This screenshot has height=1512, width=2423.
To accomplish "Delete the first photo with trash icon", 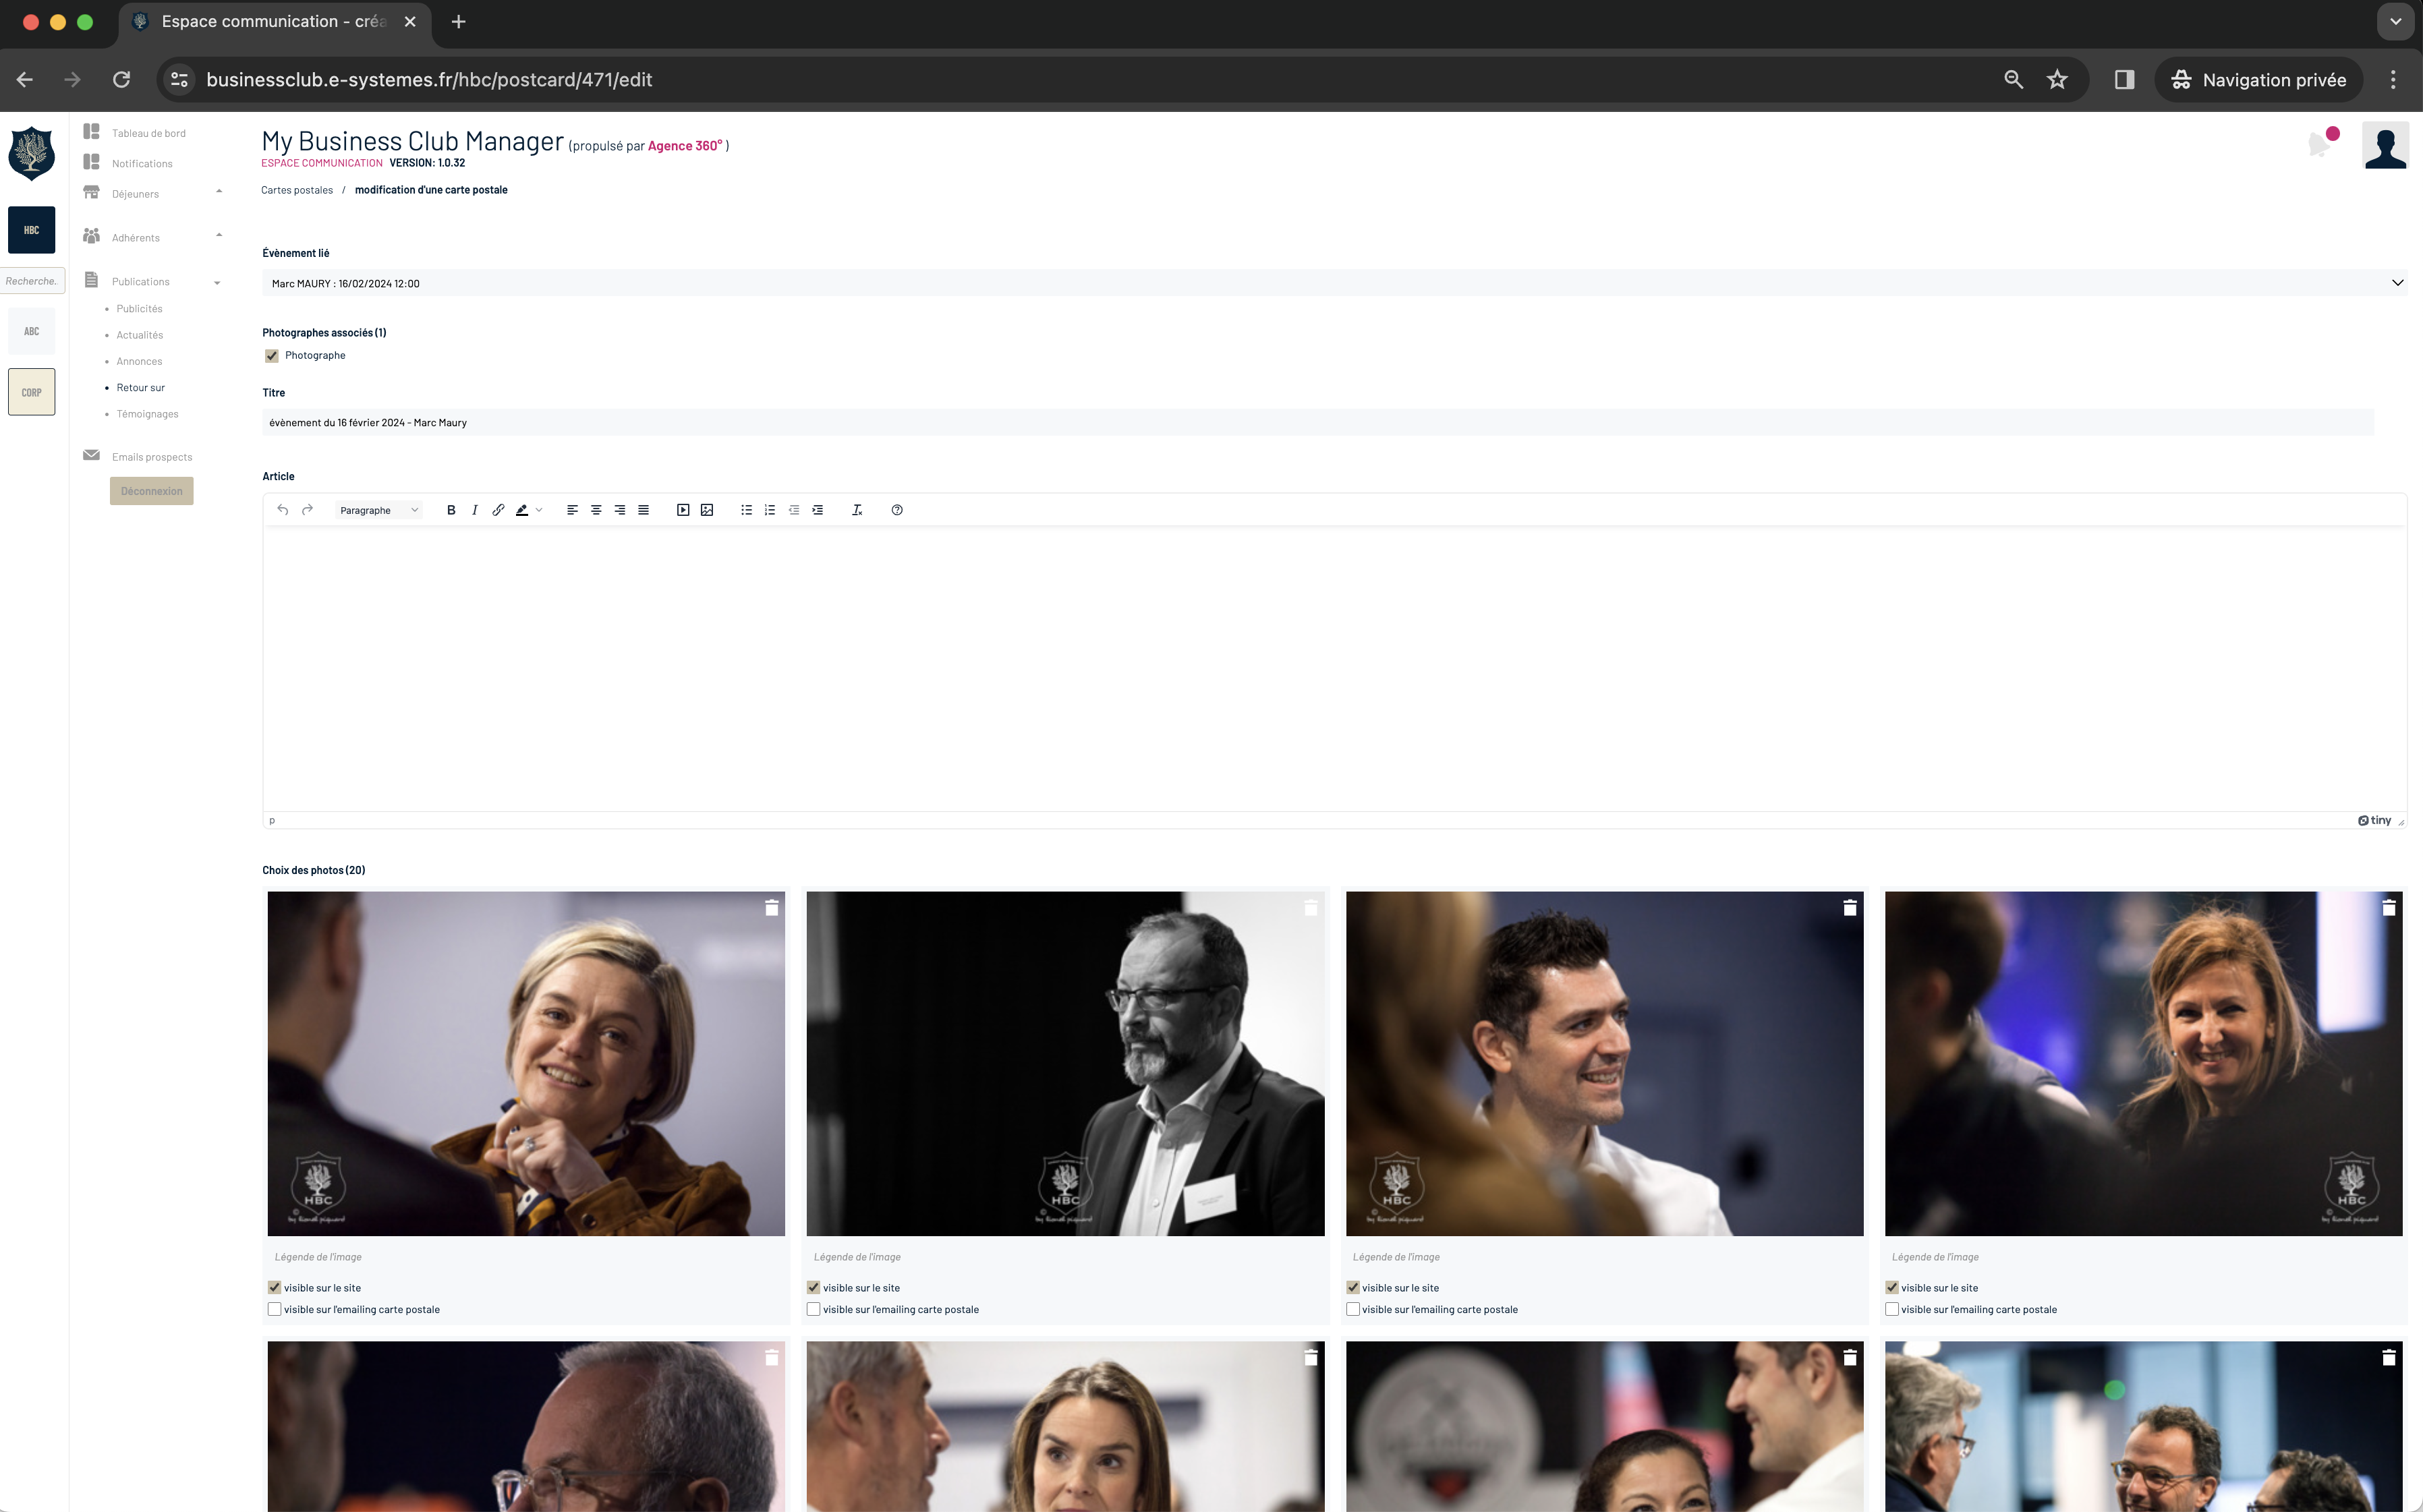I will pos(772,908).
